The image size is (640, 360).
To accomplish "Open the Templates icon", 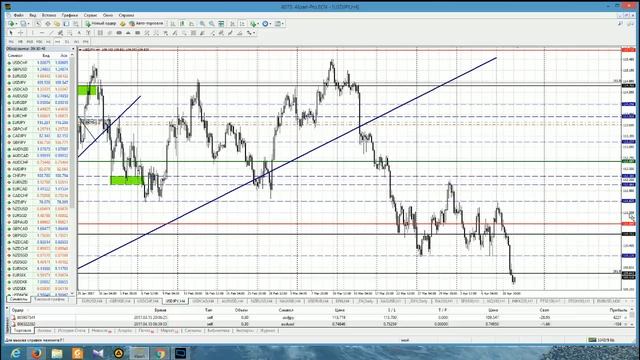I will pyautogui.click(x=278, y=24).
